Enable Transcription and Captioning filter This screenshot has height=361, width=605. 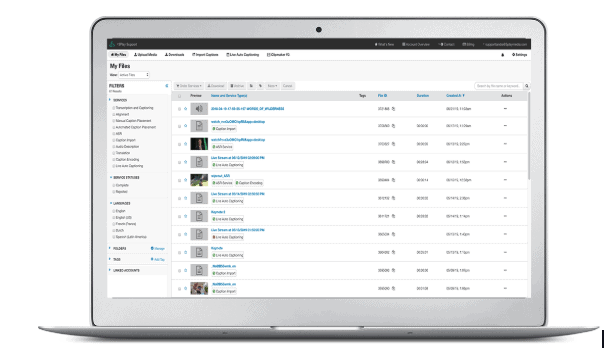pos(113,108)
